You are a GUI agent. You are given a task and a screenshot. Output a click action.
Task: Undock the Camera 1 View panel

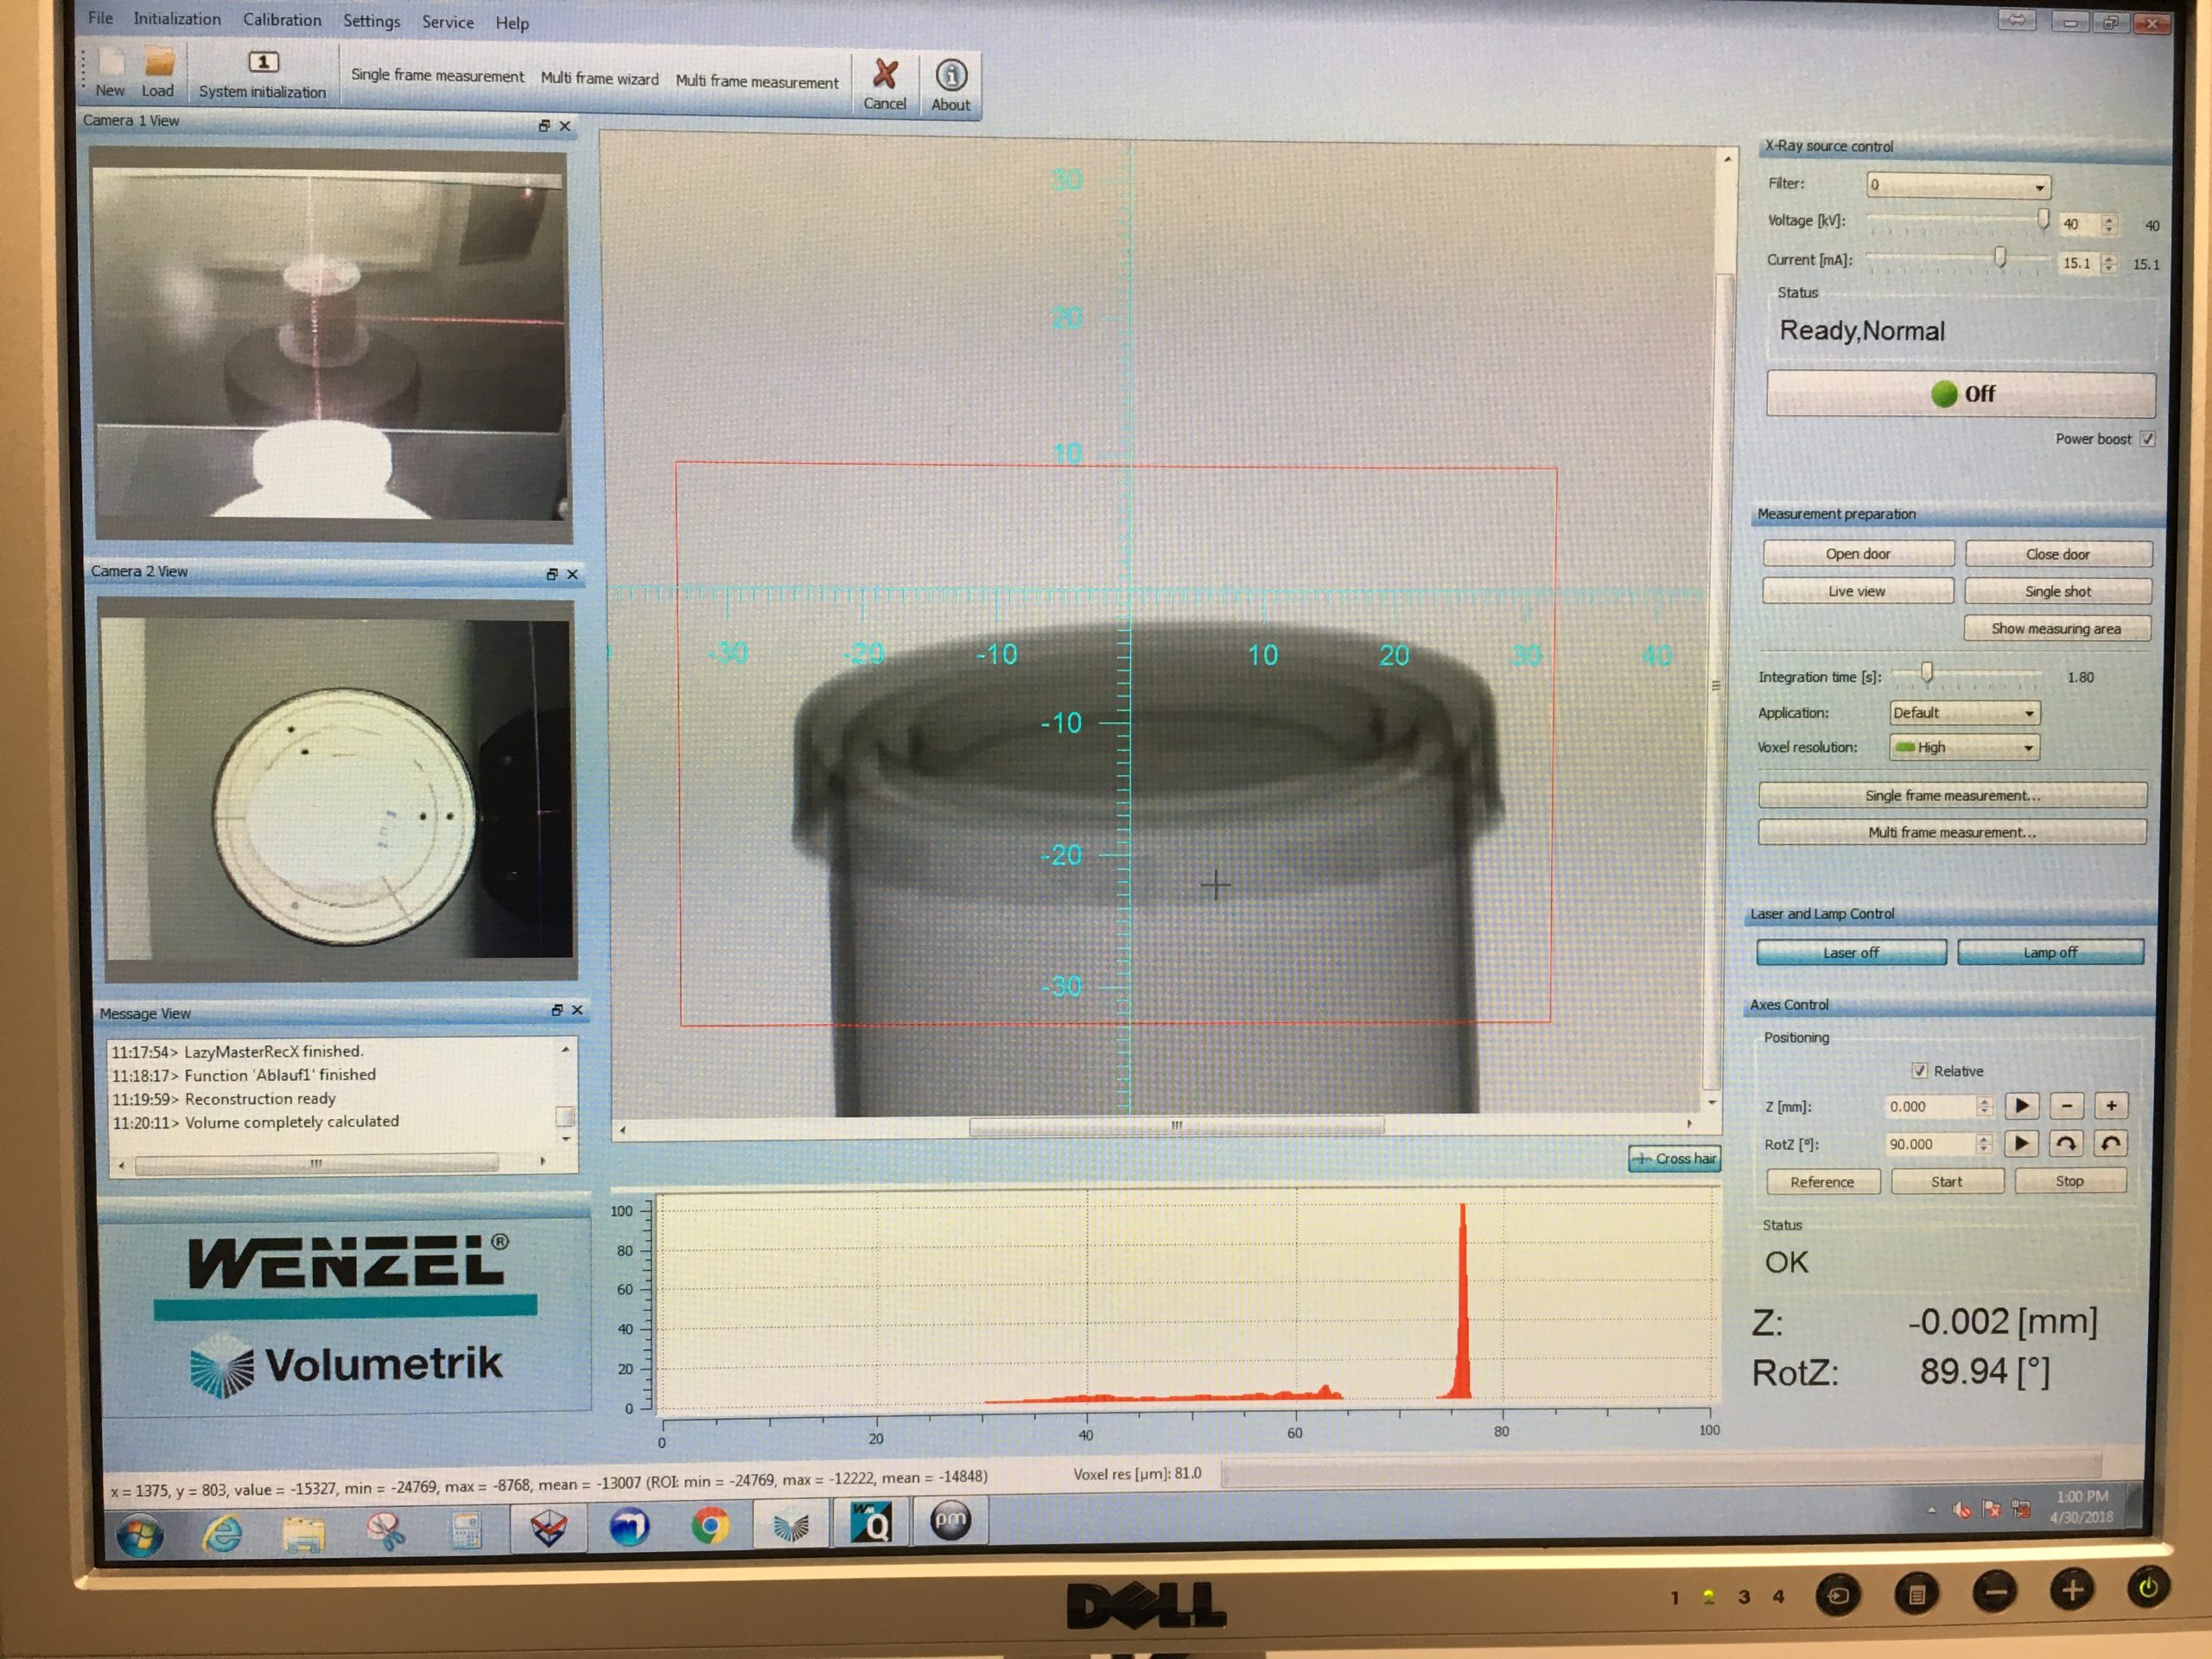(x=544, y=125)
